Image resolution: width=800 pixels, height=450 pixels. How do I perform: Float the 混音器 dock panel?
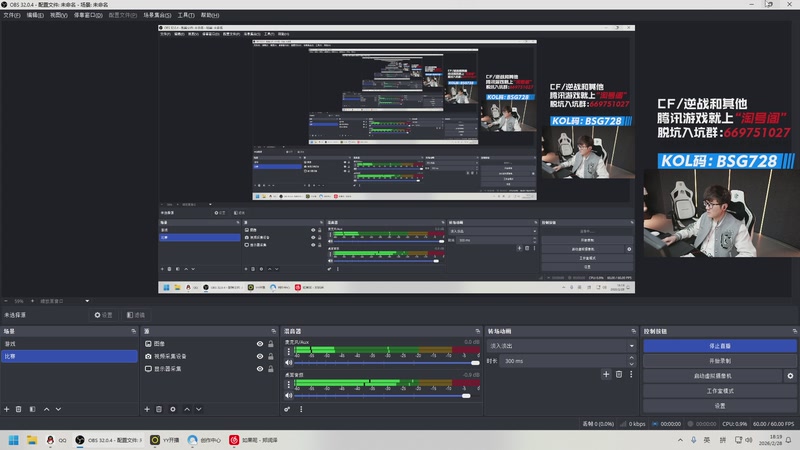click(x=478, y=331)
